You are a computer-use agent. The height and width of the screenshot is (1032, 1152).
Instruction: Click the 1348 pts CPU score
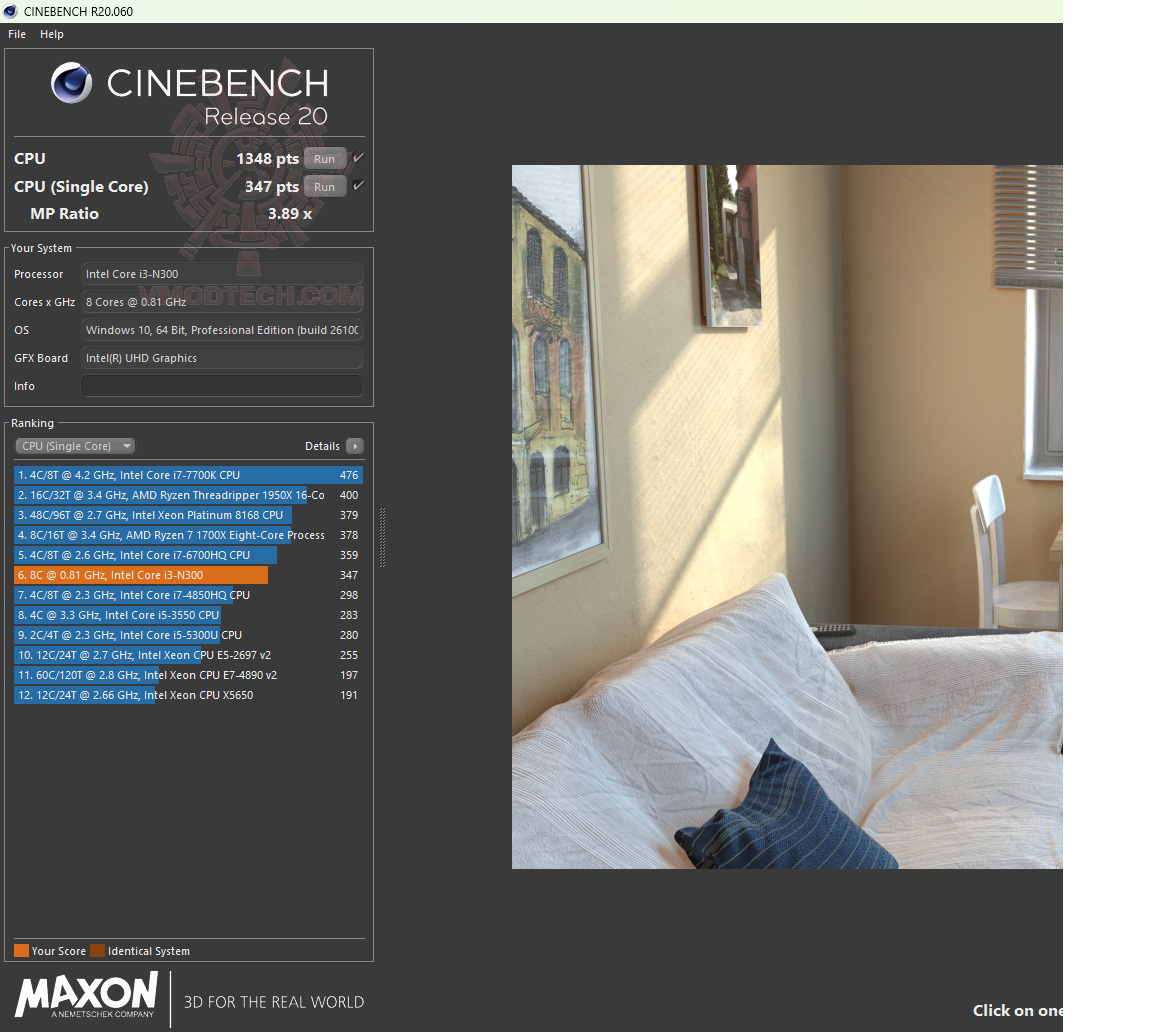click(x=267, y=159)
